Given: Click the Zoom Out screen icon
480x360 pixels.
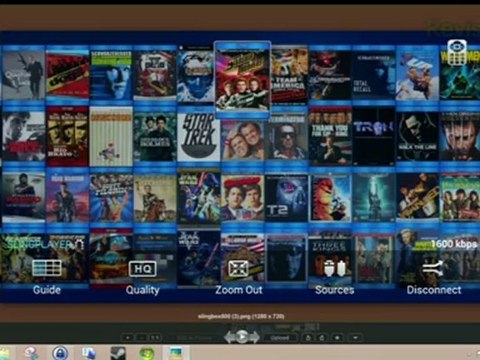Looking at the screenshot, I should [238, 268].
